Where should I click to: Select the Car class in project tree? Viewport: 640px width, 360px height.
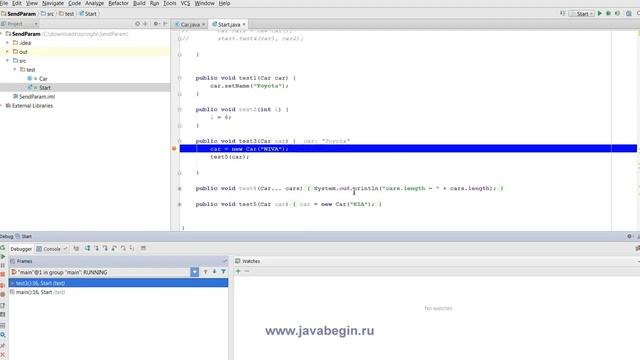(38, 79)
